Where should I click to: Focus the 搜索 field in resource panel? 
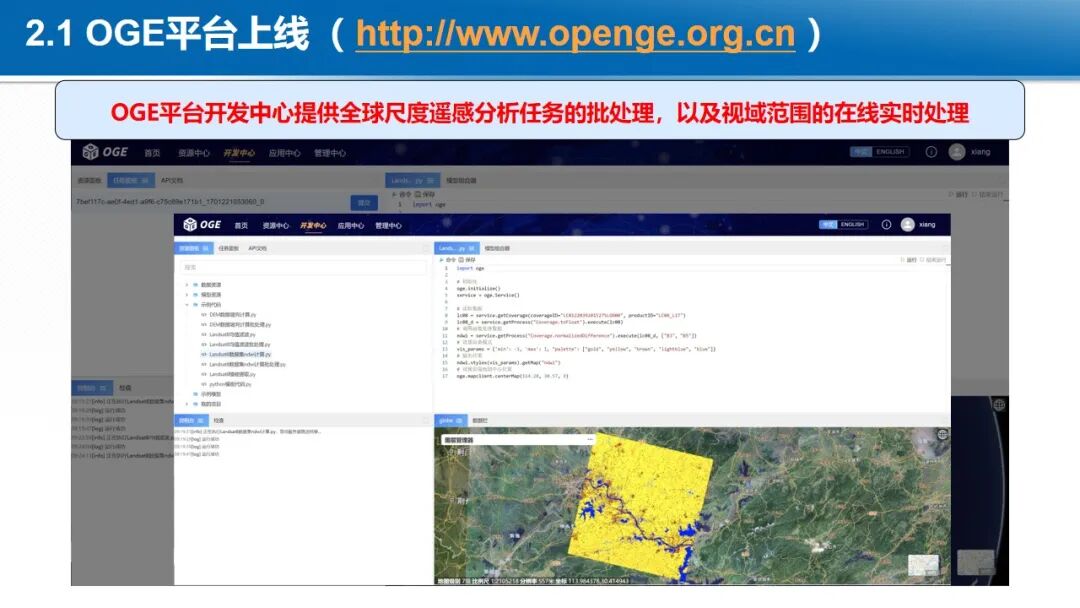(303, 267)
